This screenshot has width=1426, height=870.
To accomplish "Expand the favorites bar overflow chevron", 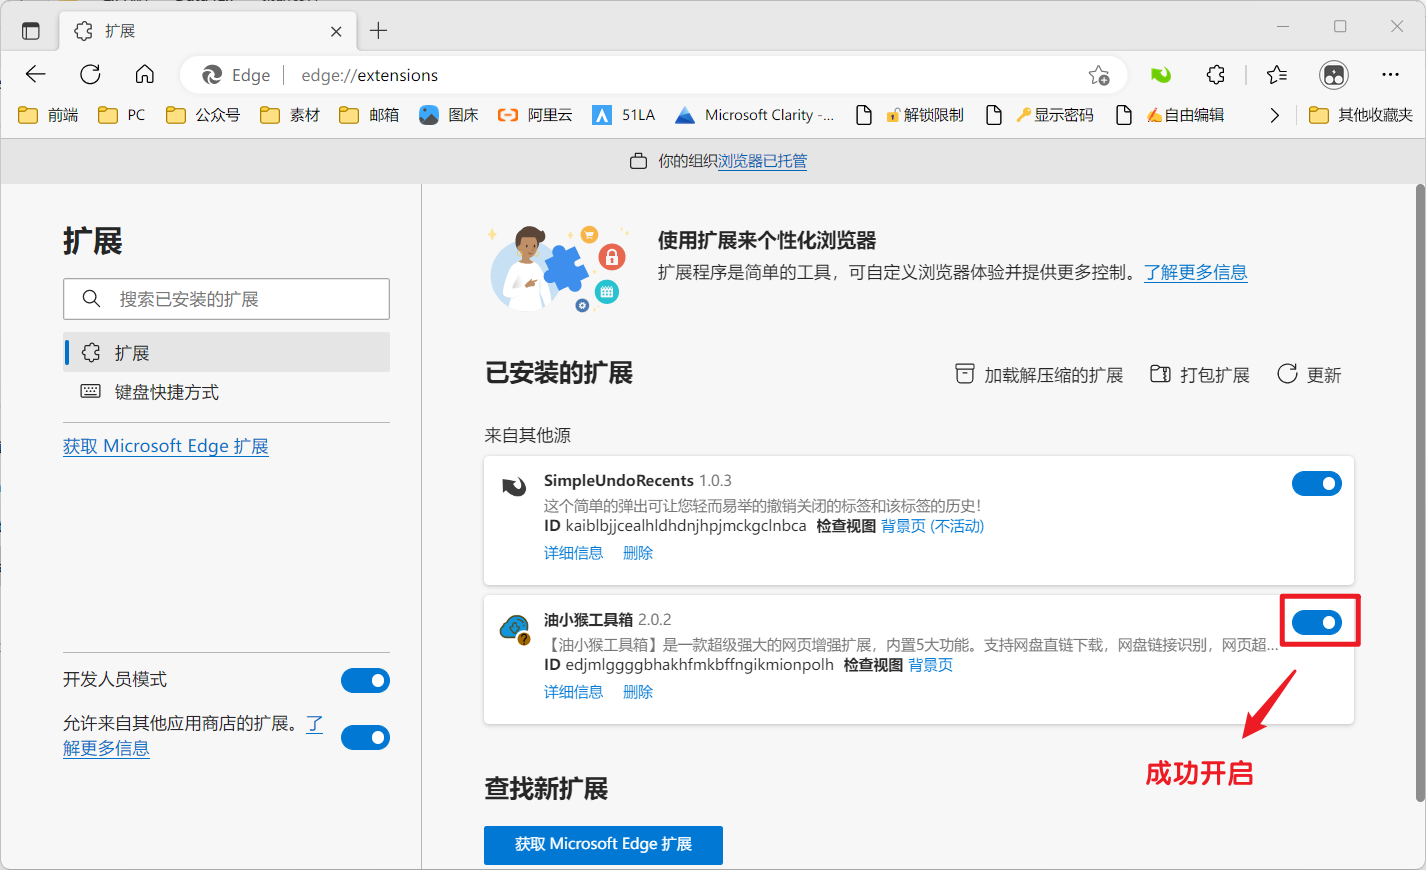I will click(1274, 114).
